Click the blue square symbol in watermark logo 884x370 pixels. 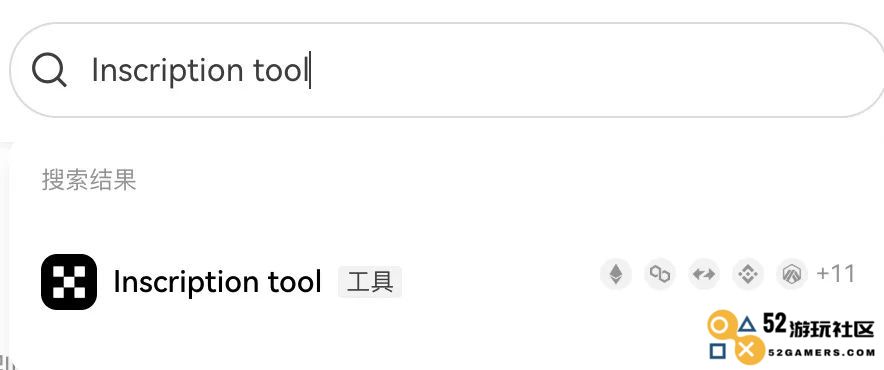point(718,351)
